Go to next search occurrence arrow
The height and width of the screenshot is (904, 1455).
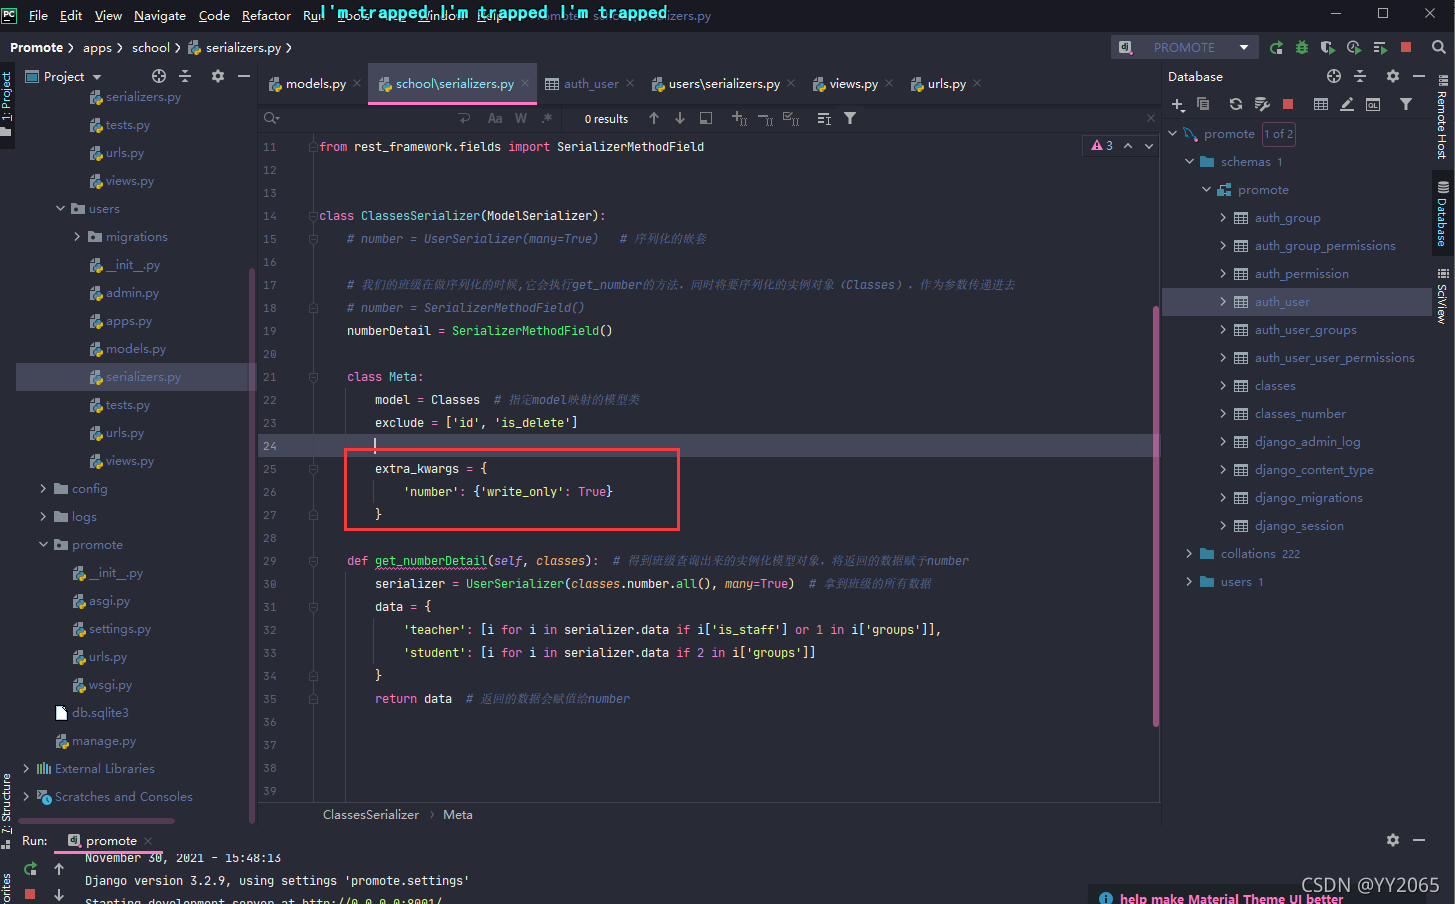(x=680, y=118)
